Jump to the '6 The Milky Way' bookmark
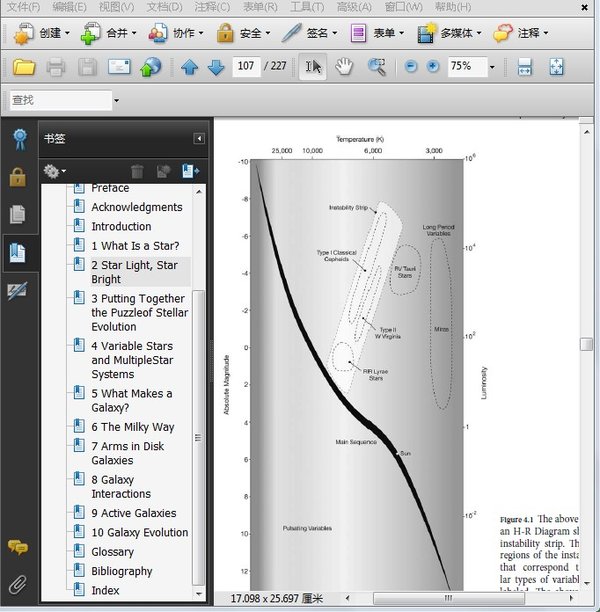This screenshot has height=612, width=600. click(x=133, y=427)
